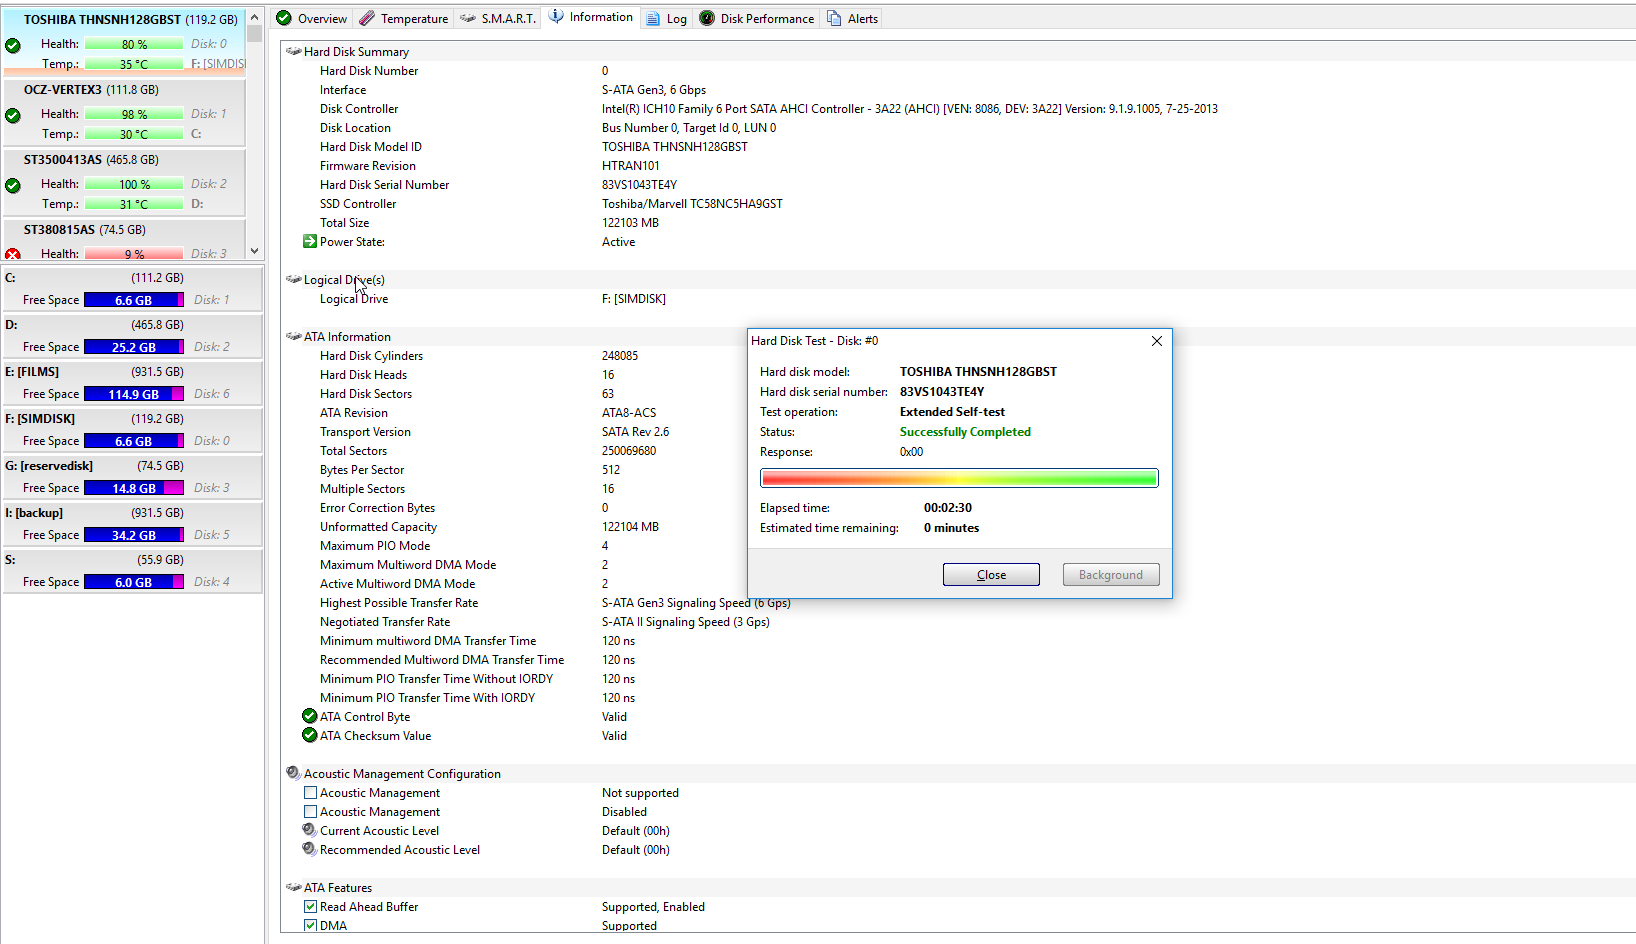Click the green check icon for ATA Checksum Value

pos(310,735)
